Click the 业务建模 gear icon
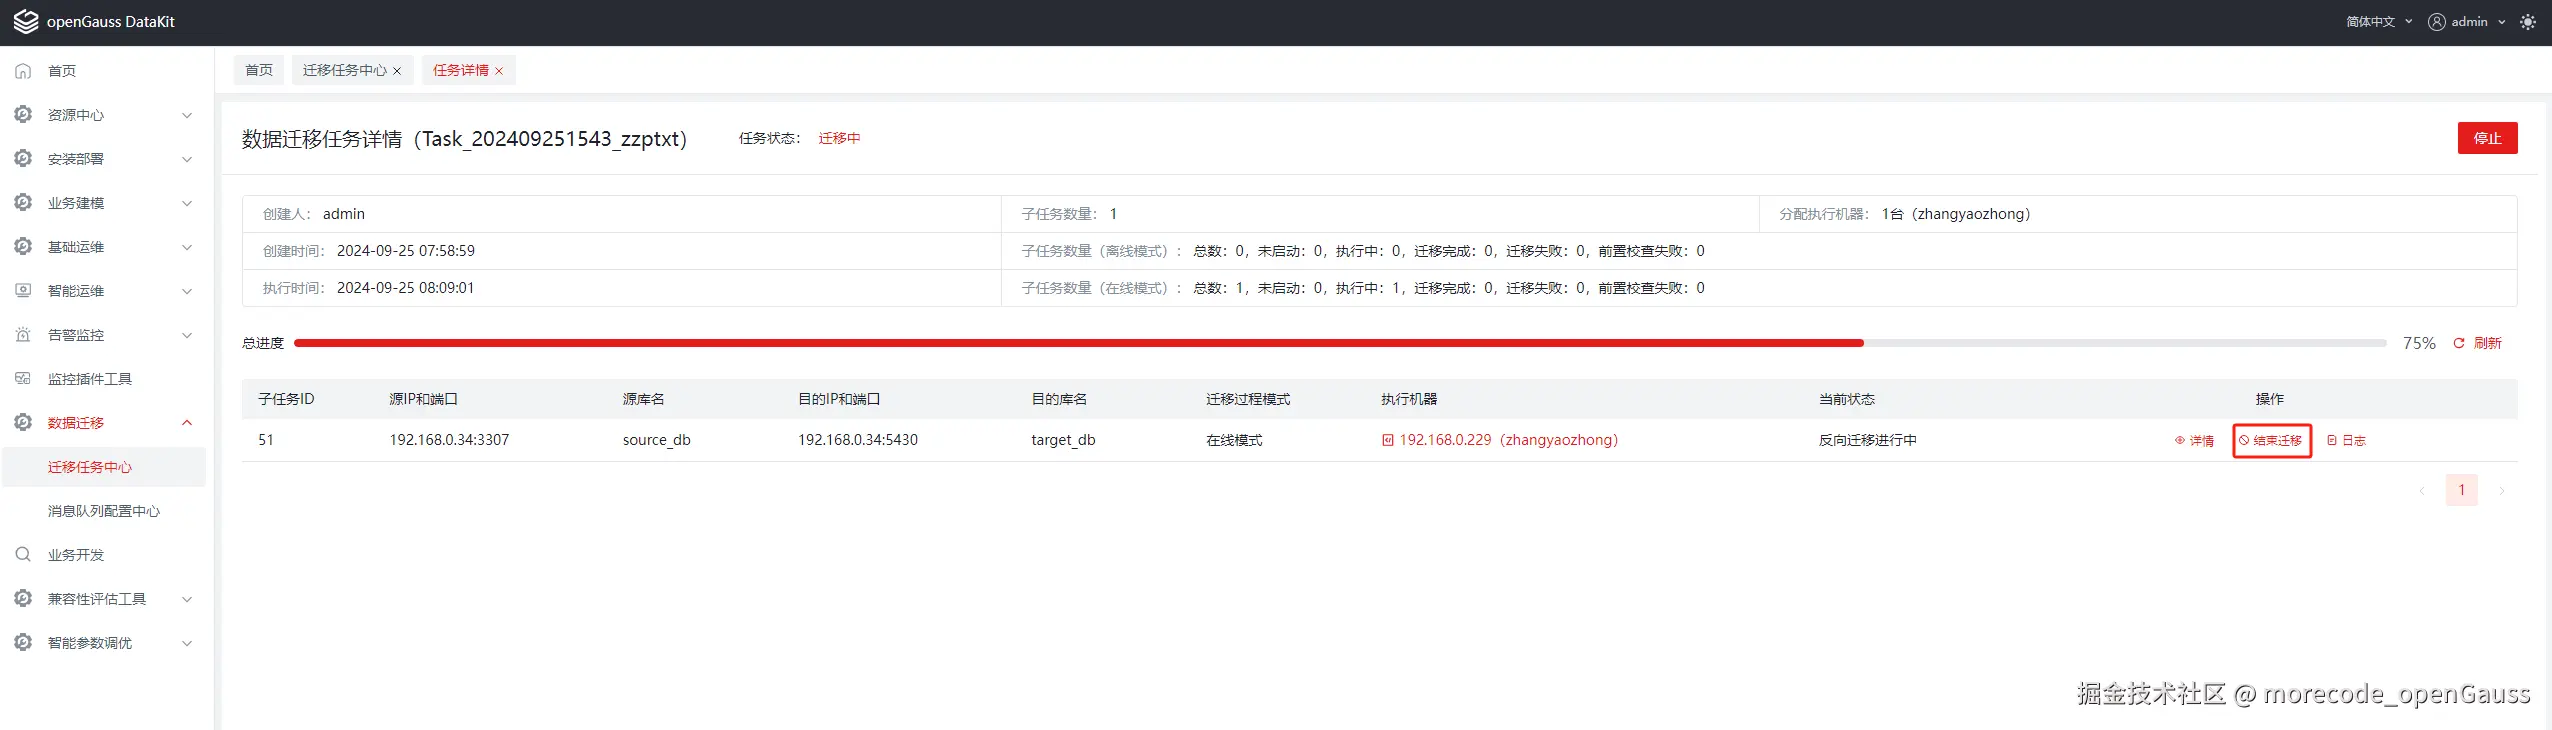 [23, 203]
